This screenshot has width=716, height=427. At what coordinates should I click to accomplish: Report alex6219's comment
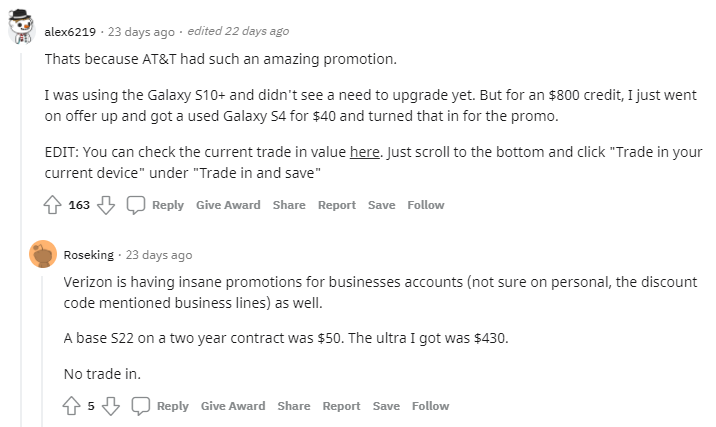point(337,205)
